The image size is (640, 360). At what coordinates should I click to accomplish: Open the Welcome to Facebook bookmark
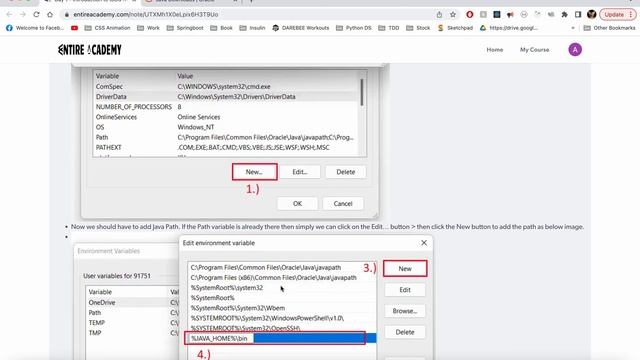[x=35, y=28]
